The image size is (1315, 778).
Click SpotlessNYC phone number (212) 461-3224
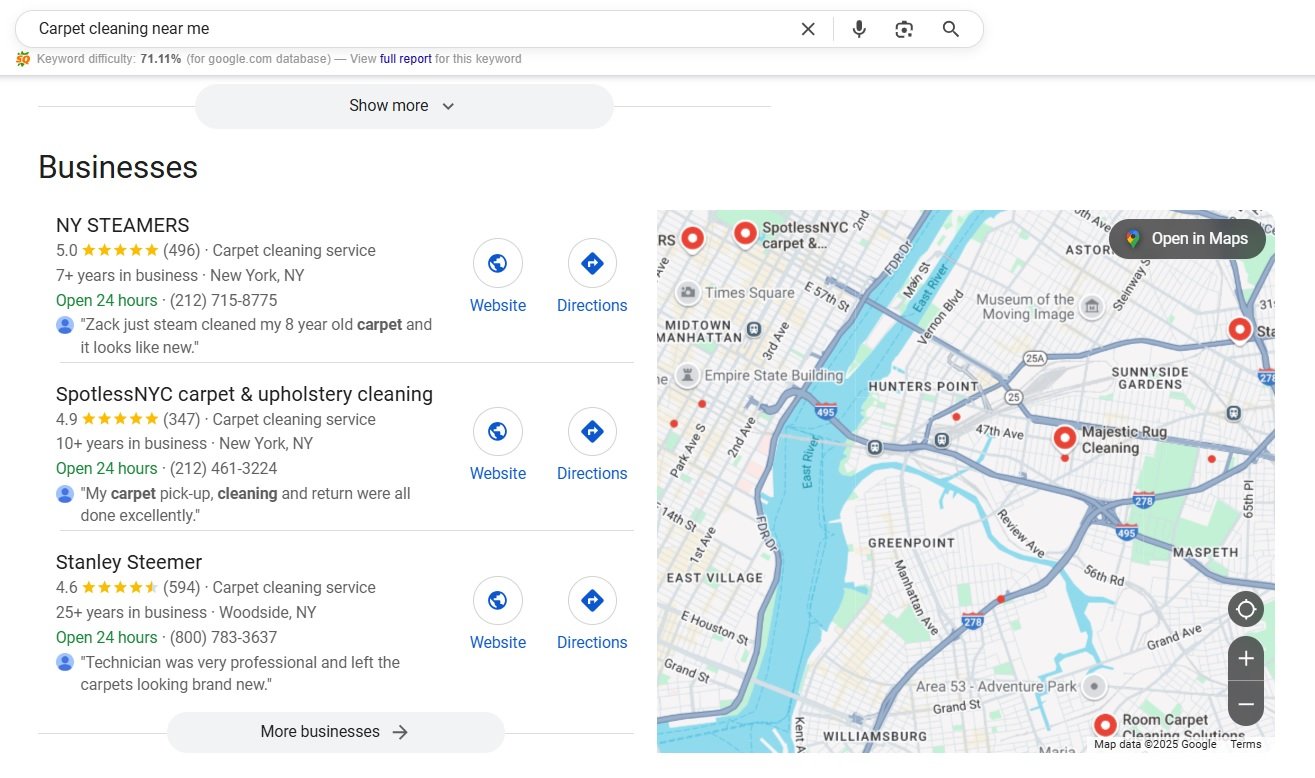(224, 468)
